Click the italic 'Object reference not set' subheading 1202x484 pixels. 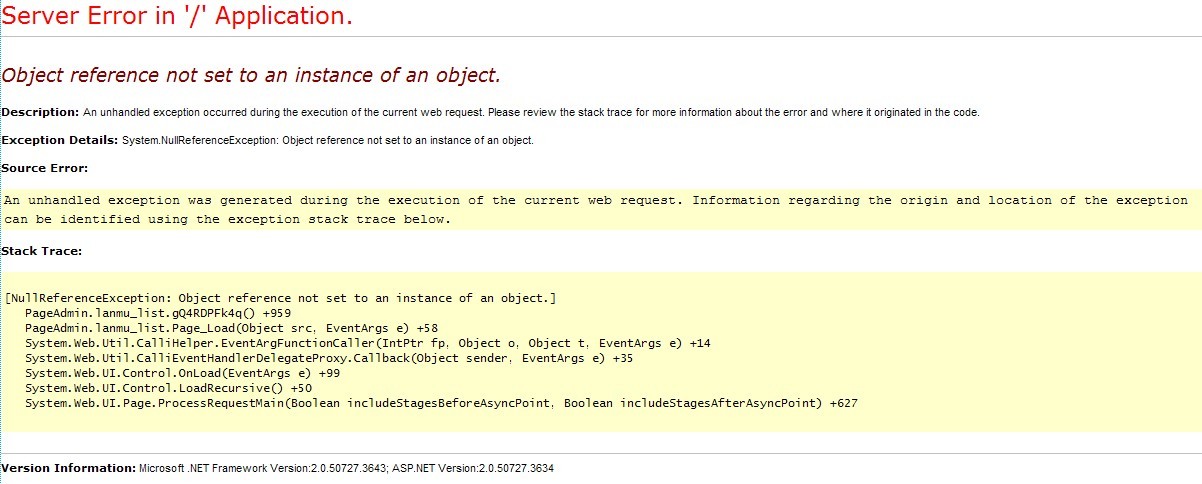pyautogui.click(x=251, y=76)
